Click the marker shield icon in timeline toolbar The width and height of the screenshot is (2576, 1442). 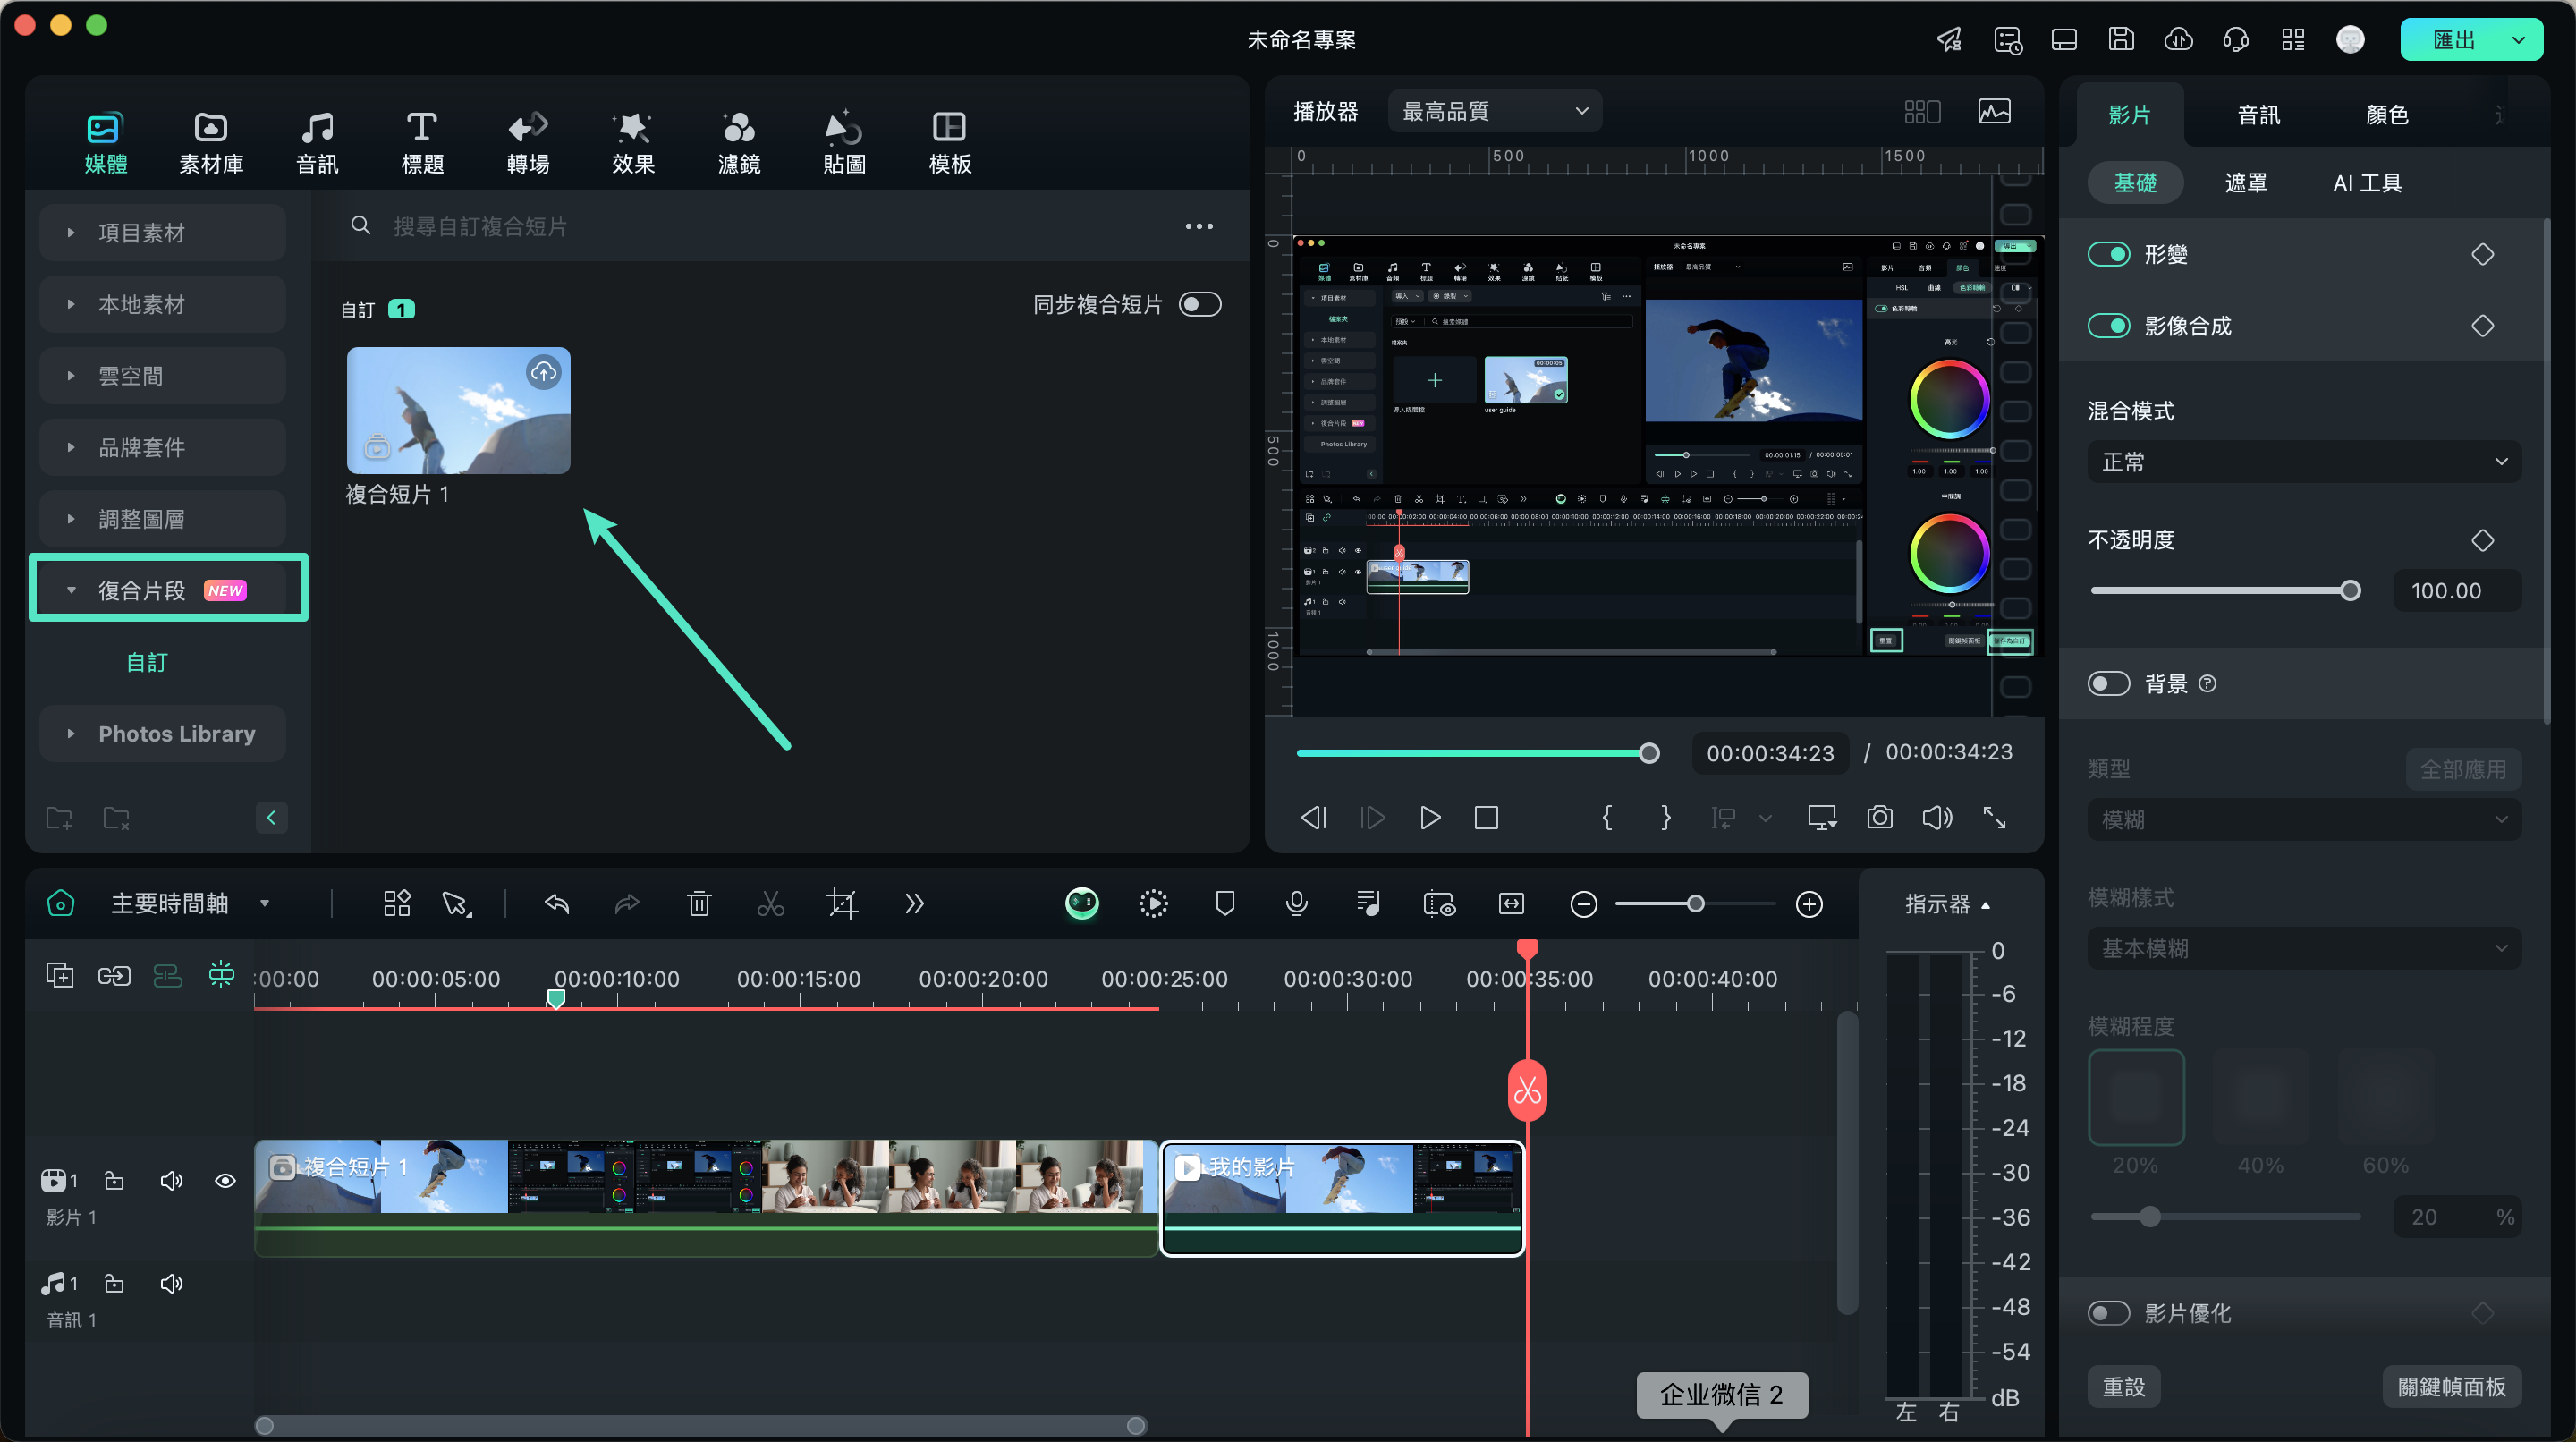(x=1225, y=904)
